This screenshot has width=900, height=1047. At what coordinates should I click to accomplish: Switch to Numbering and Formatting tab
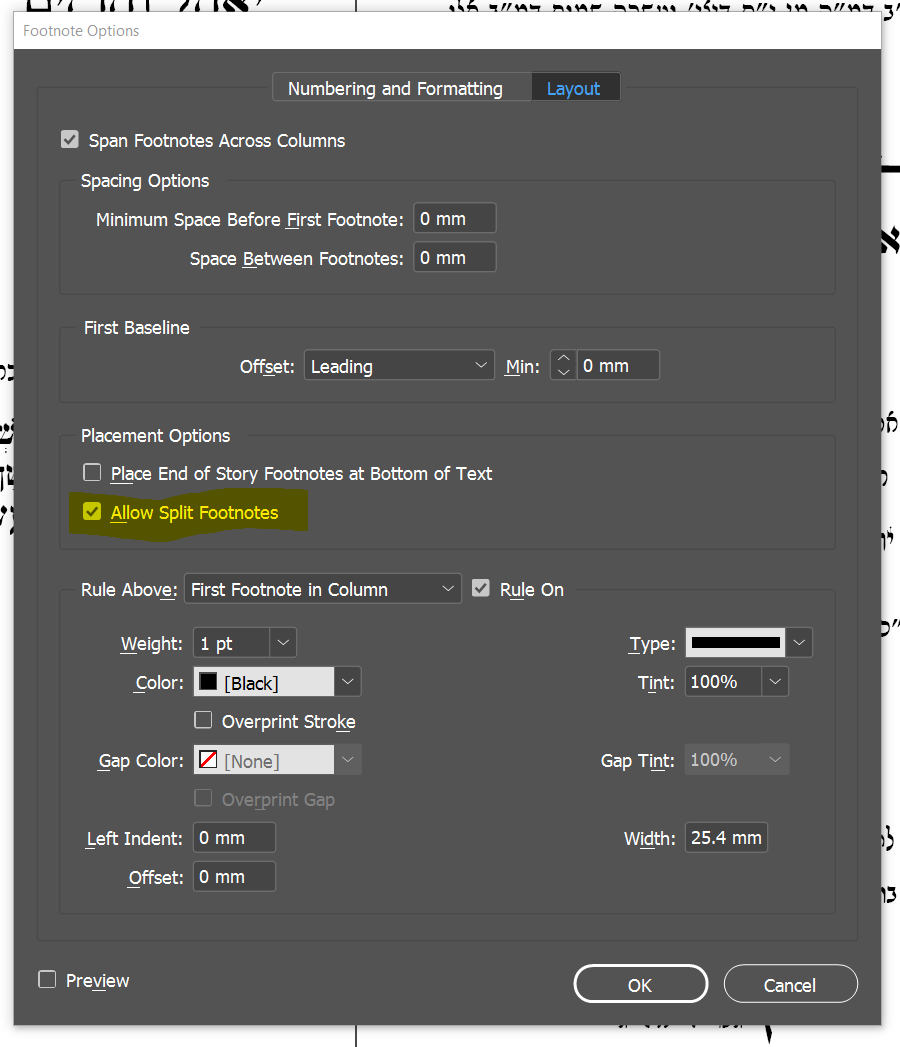click(395, 89)
